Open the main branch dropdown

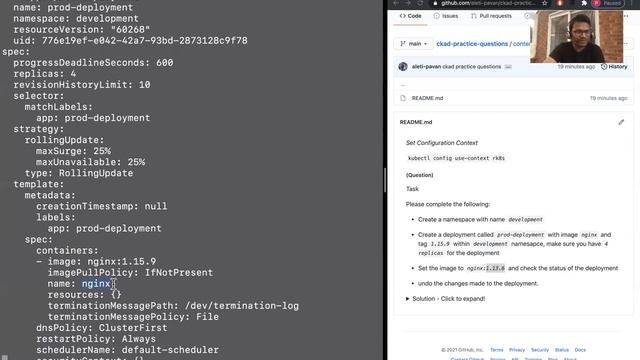tap(413, 44)
